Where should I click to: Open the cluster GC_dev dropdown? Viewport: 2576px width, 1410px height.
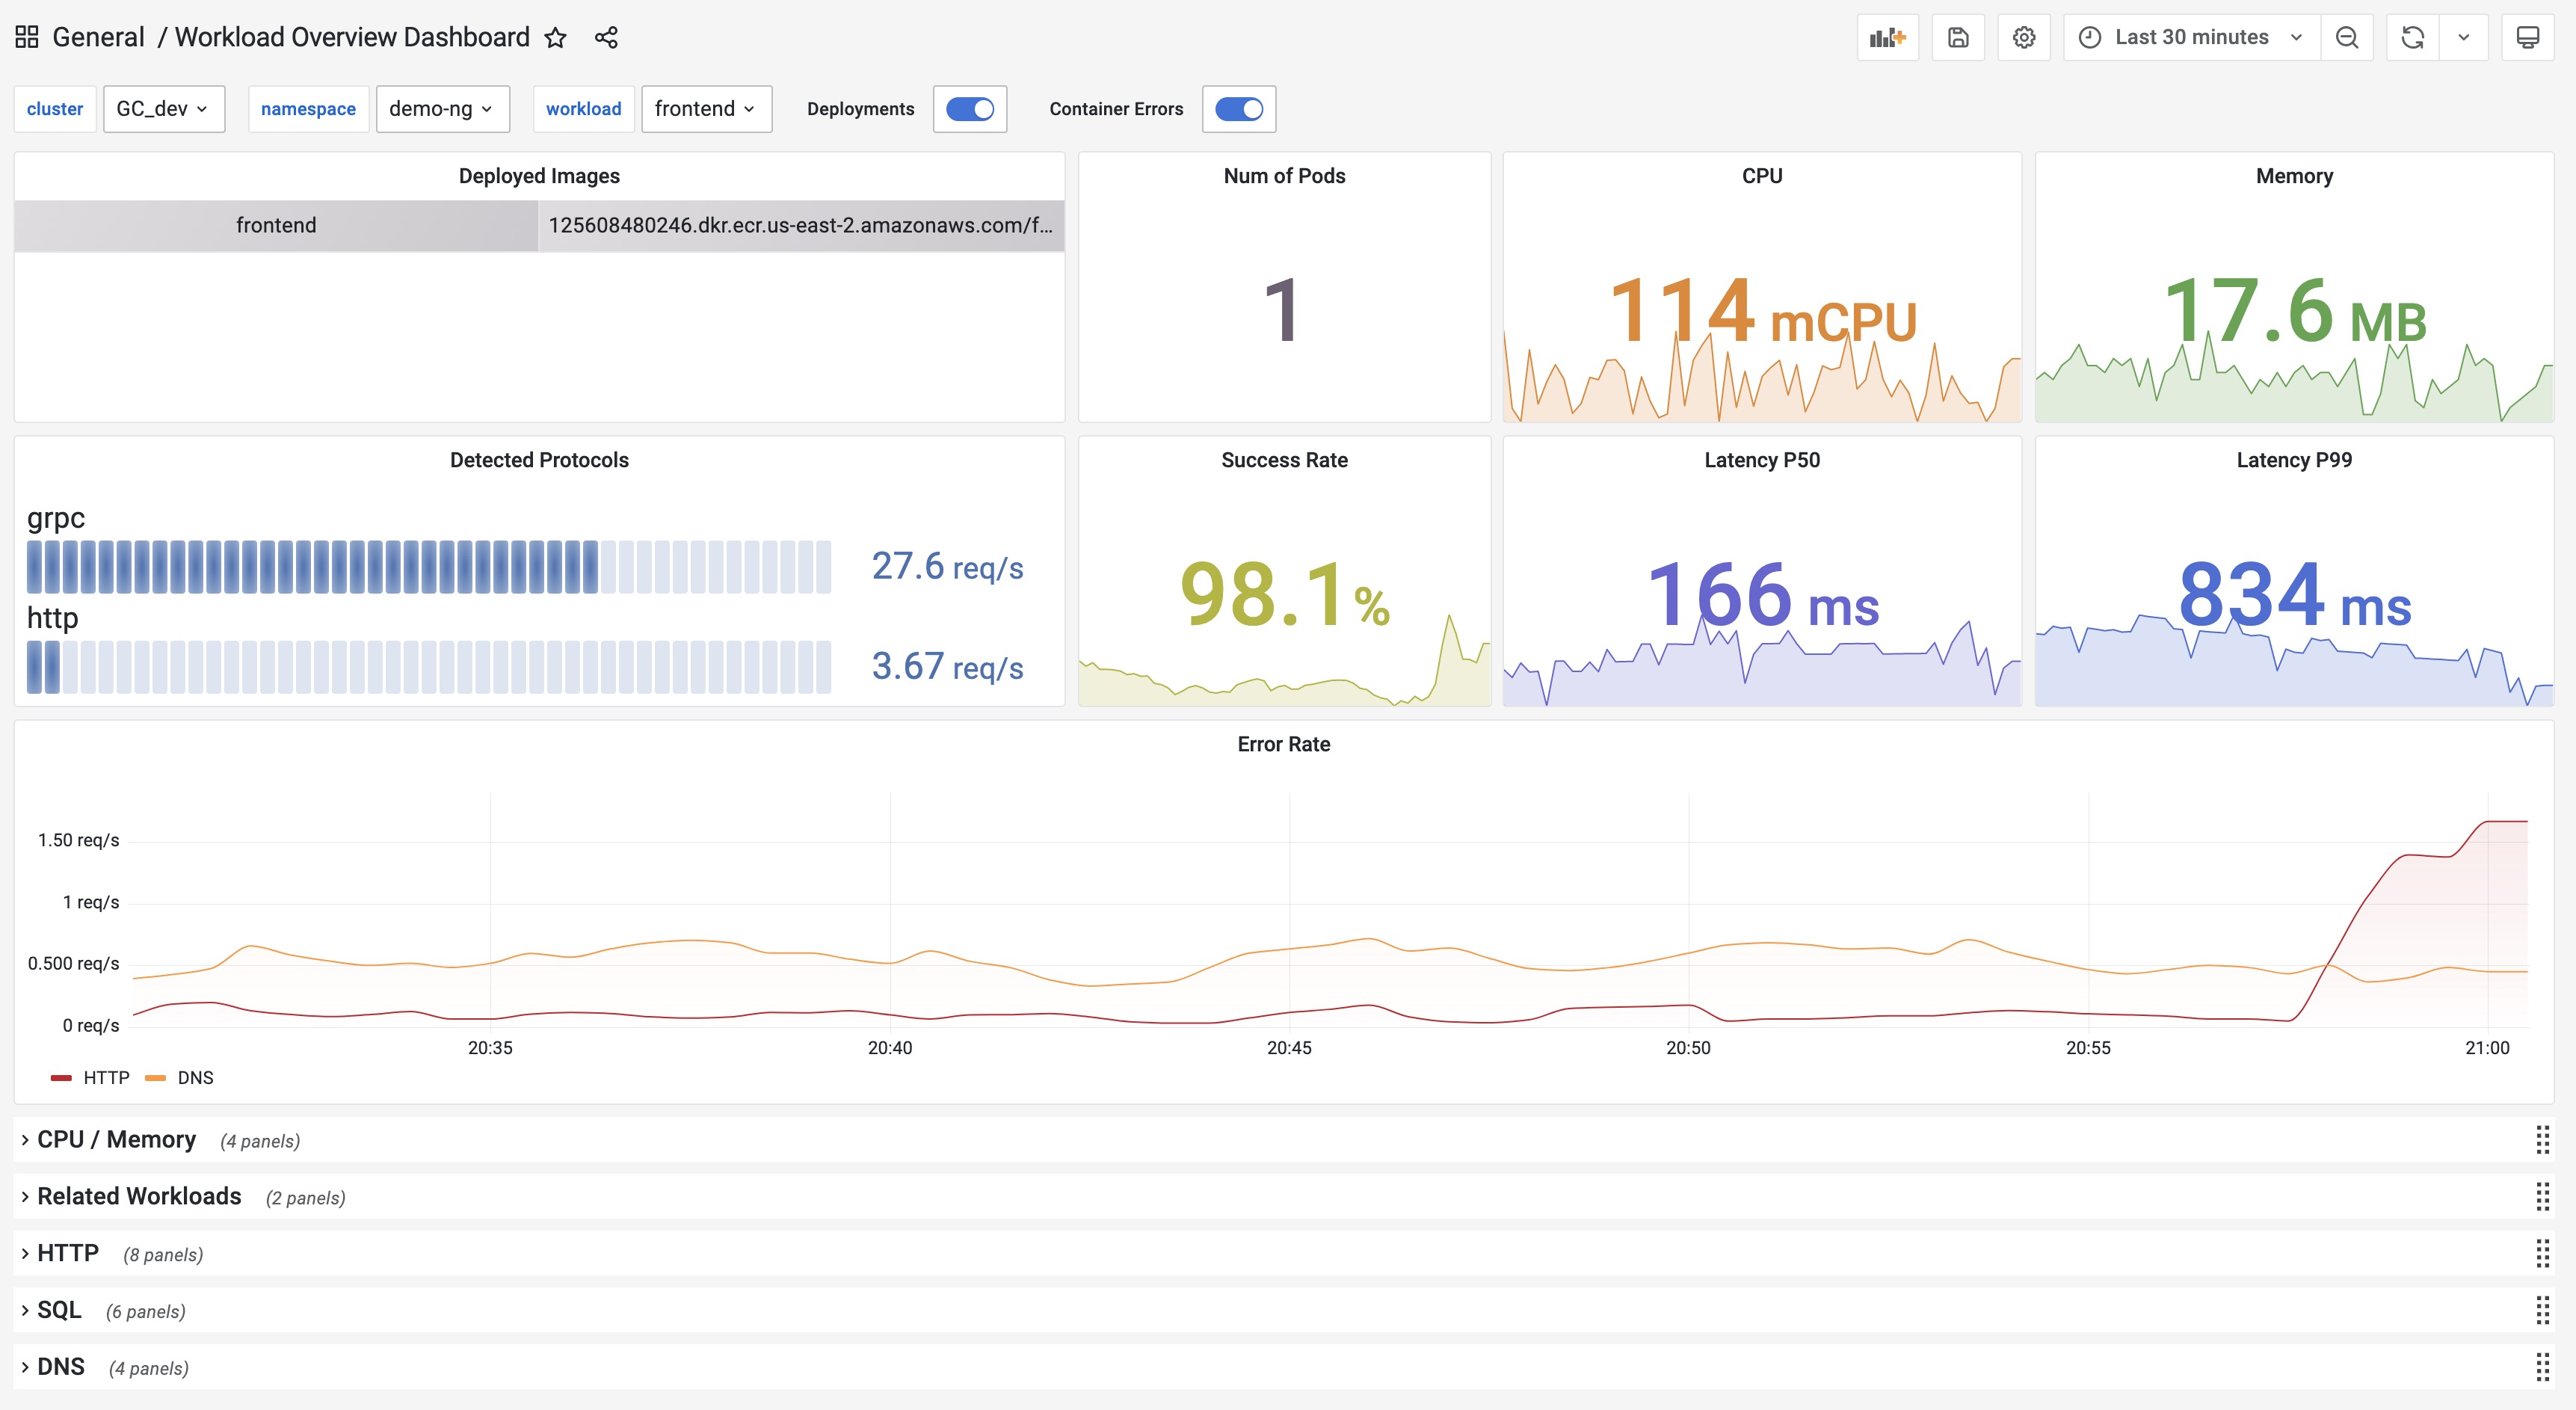coord(163,109)
